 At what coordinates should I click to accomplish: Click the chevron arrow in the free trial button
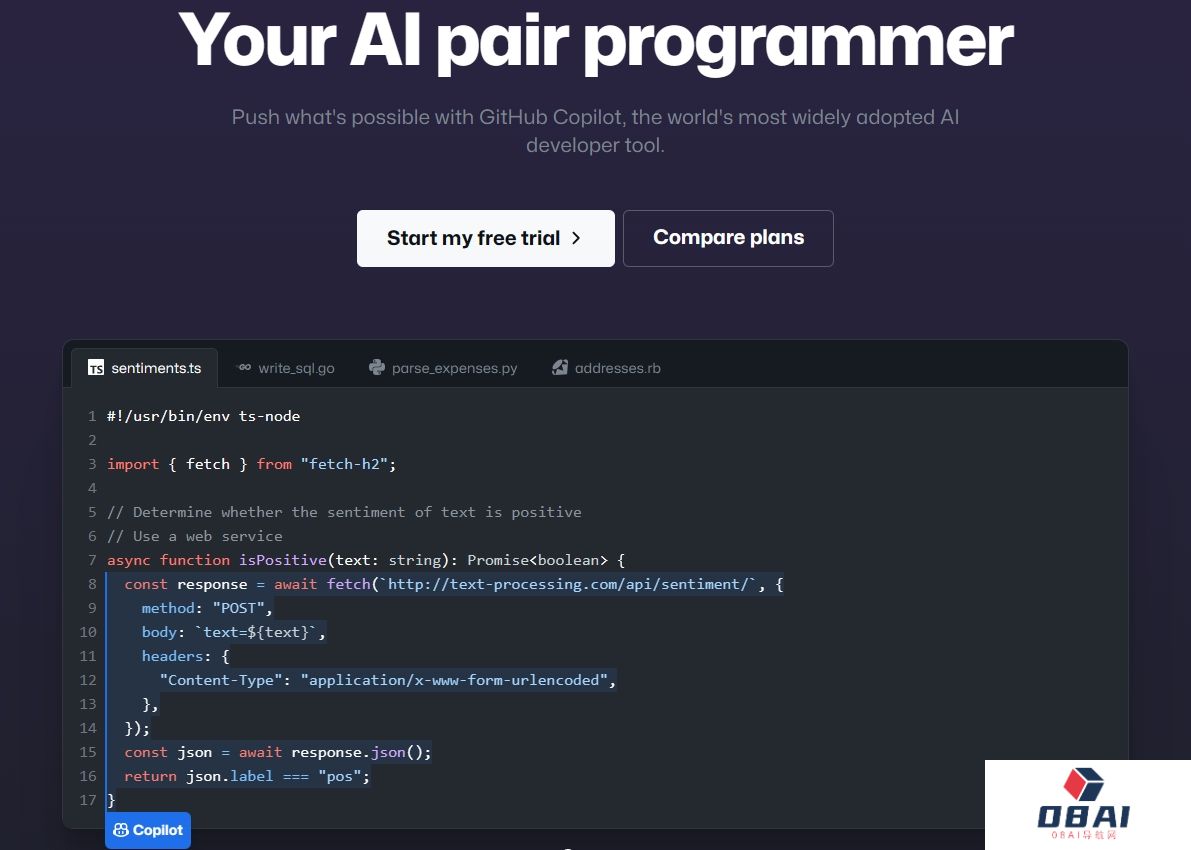tap(577, 238)
